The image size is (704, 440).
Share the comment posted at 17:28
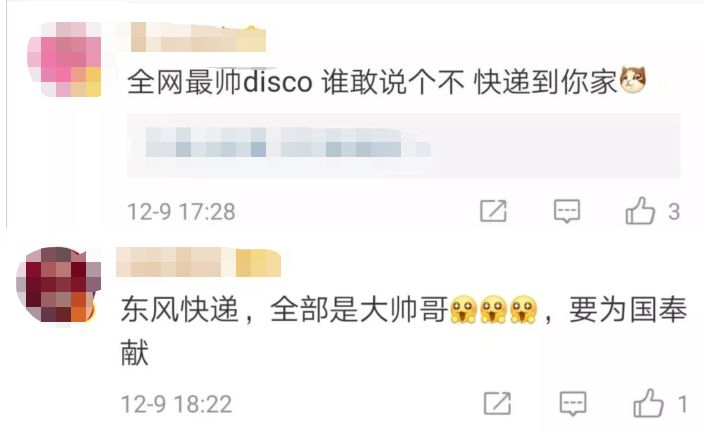pyautogui.click(x=493, y=211)
